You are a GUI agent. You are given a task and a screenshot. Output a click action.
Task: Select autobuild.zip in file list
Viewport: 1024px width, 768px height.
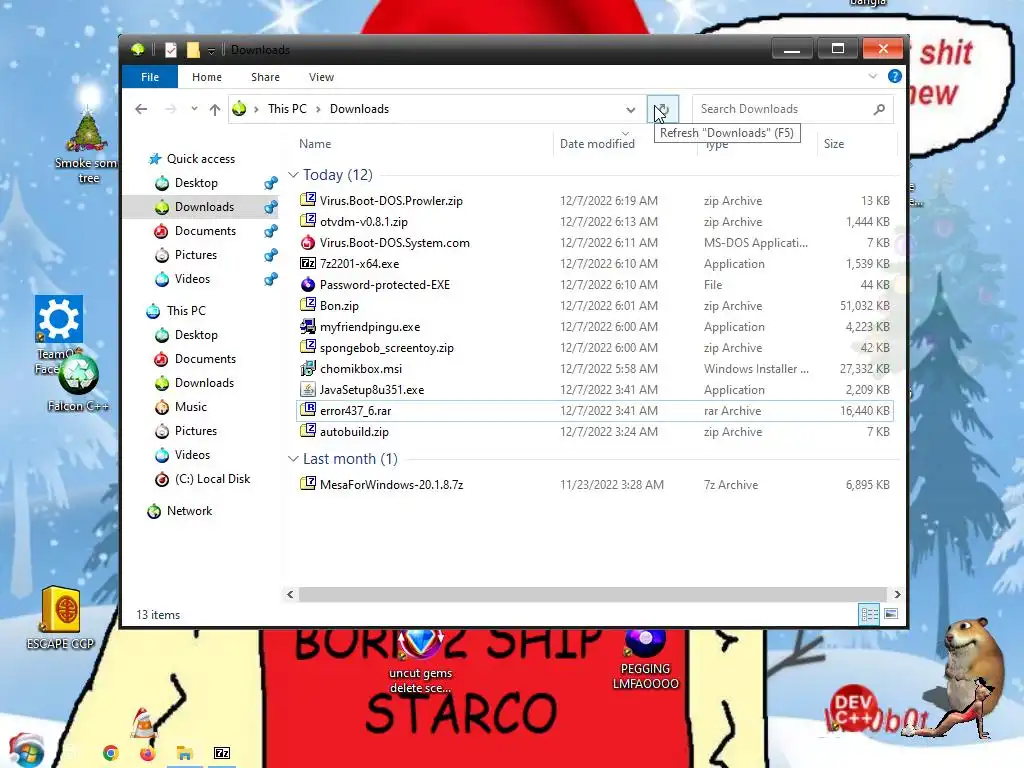(x=594, y=432)
